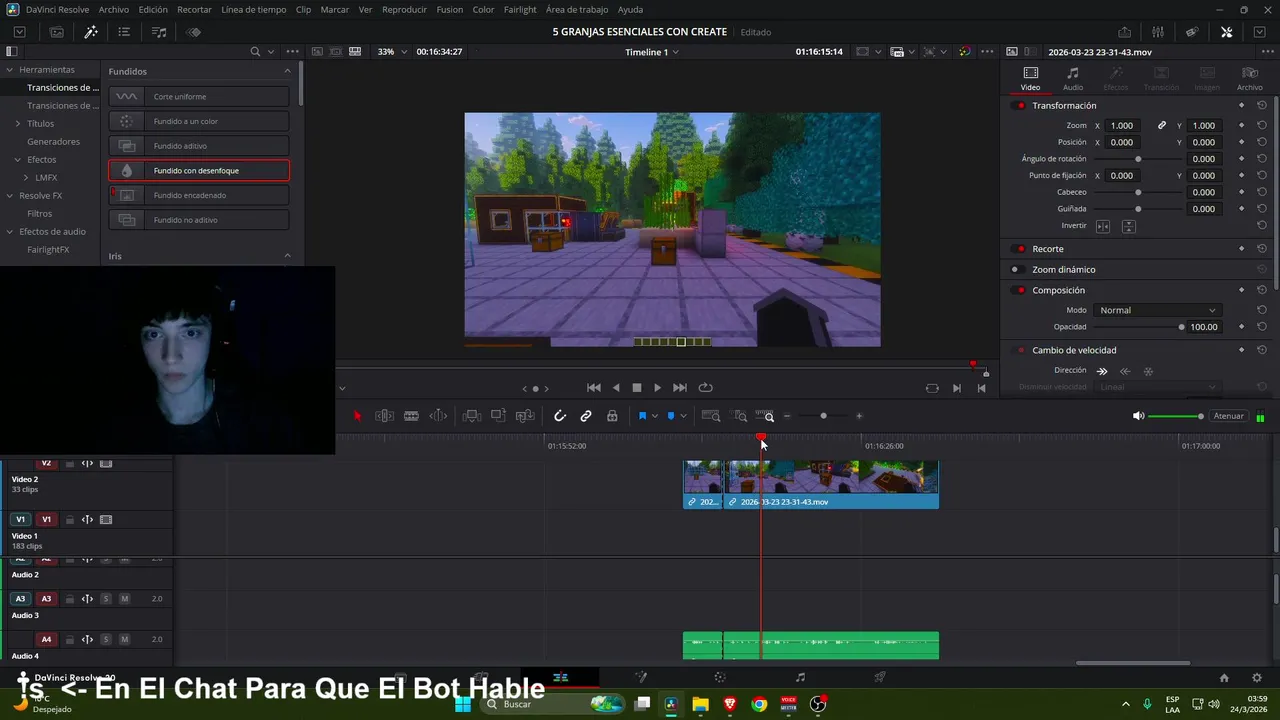Switch to Inspector Audio tab
This screenshot has width=1280, height=720.
[x=1073, y=78]
